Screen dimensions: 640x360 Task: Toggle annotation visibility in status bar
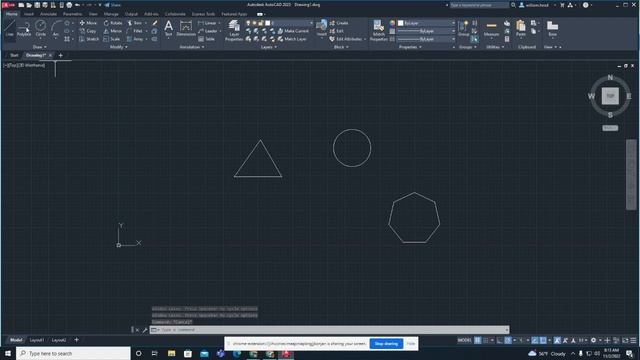click(x=557, y=340)
